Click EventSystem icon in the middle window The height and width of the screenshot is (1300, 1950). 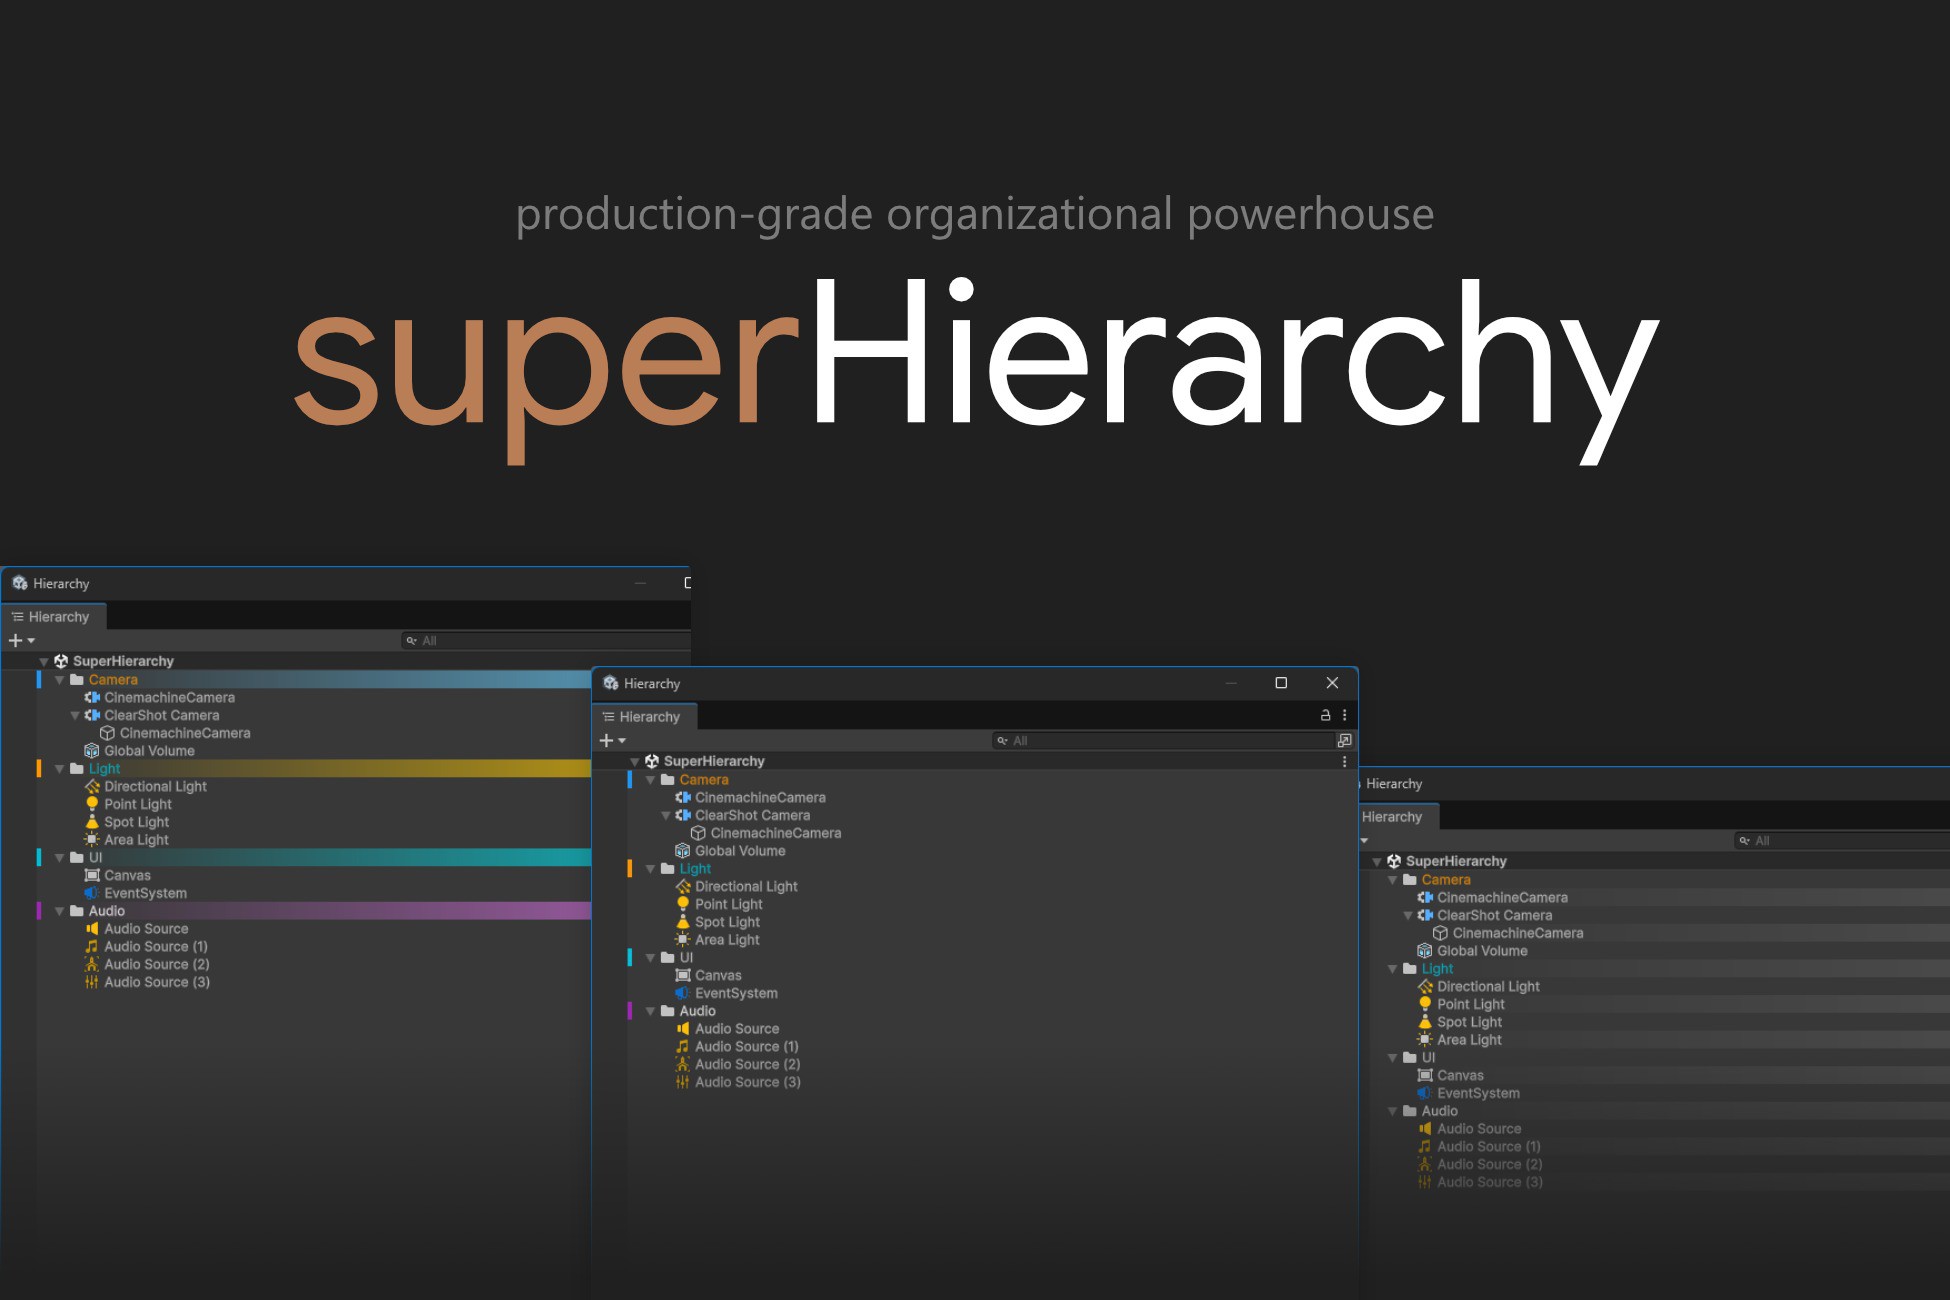coord(682,993)
